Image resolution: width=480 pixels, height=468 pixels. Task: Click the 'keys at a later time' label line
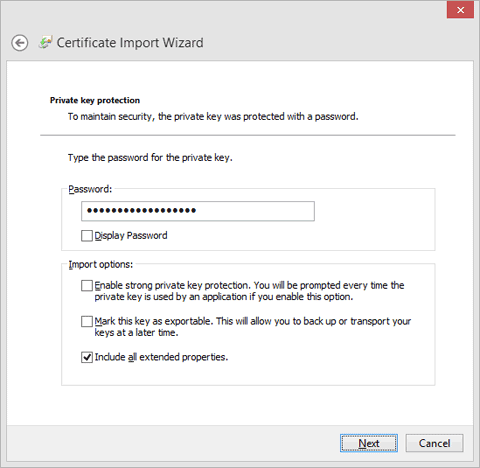tap(136, 333)
